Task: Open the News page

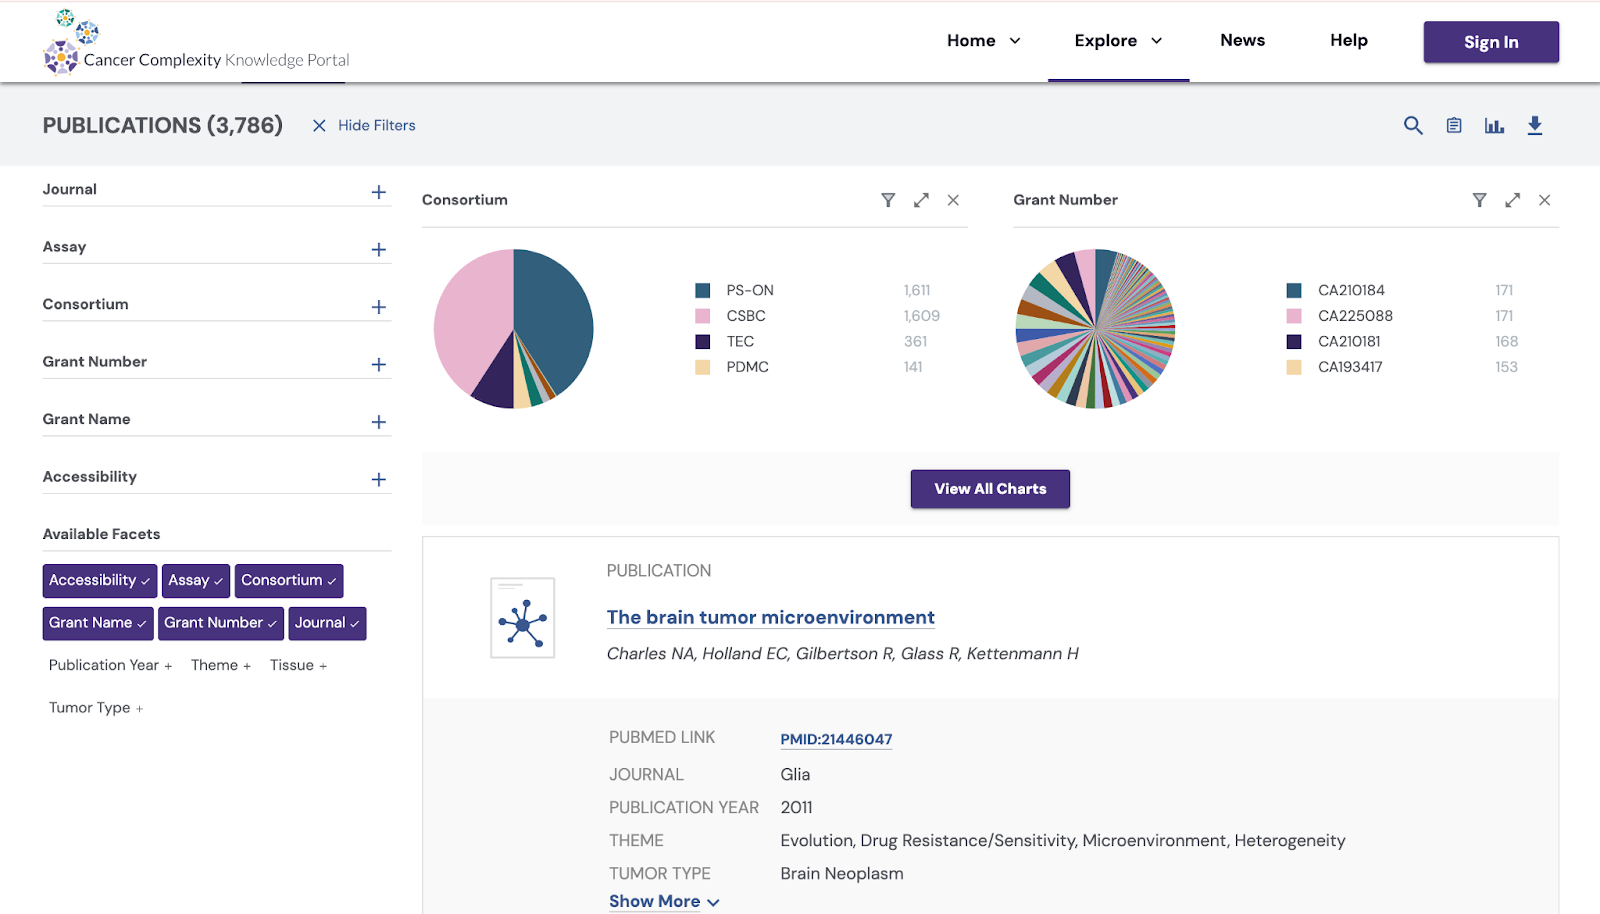Action: coord(1242,40)
